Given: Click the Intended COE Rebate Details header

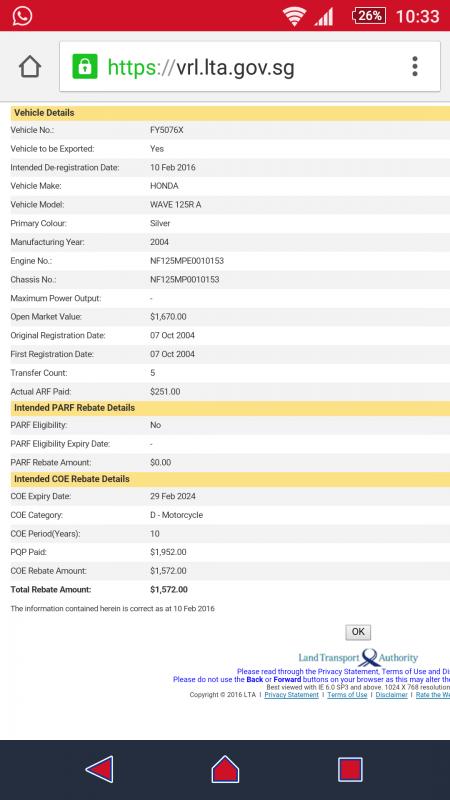Looking at the screenshot, I should pyautogui.click(x=230, y=479).
